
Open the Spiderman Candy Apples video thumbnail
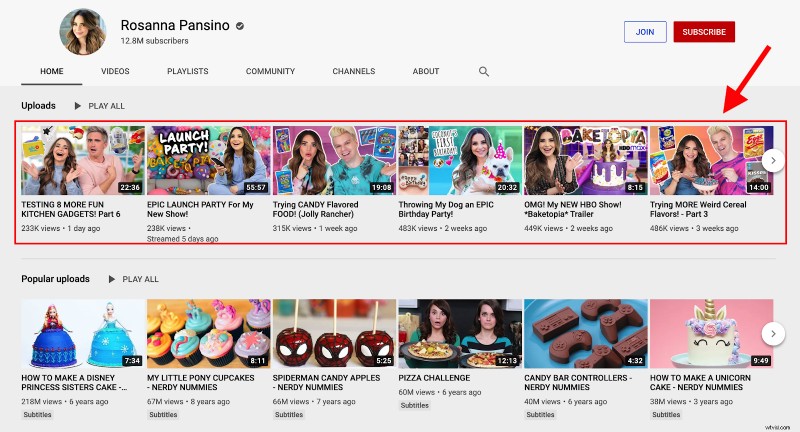click(x=334, y=333)
